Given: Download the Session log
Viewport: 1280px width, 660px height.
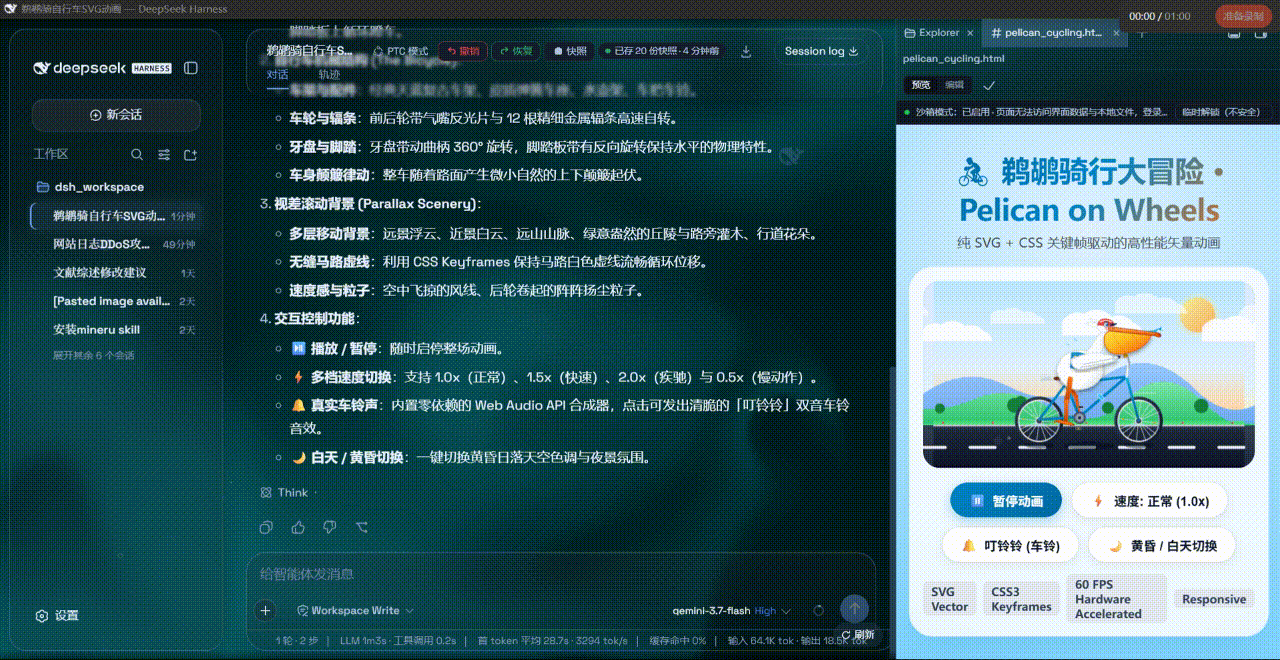Looking at the screenshot, I should pyautogui.click(x=821, y=51).
